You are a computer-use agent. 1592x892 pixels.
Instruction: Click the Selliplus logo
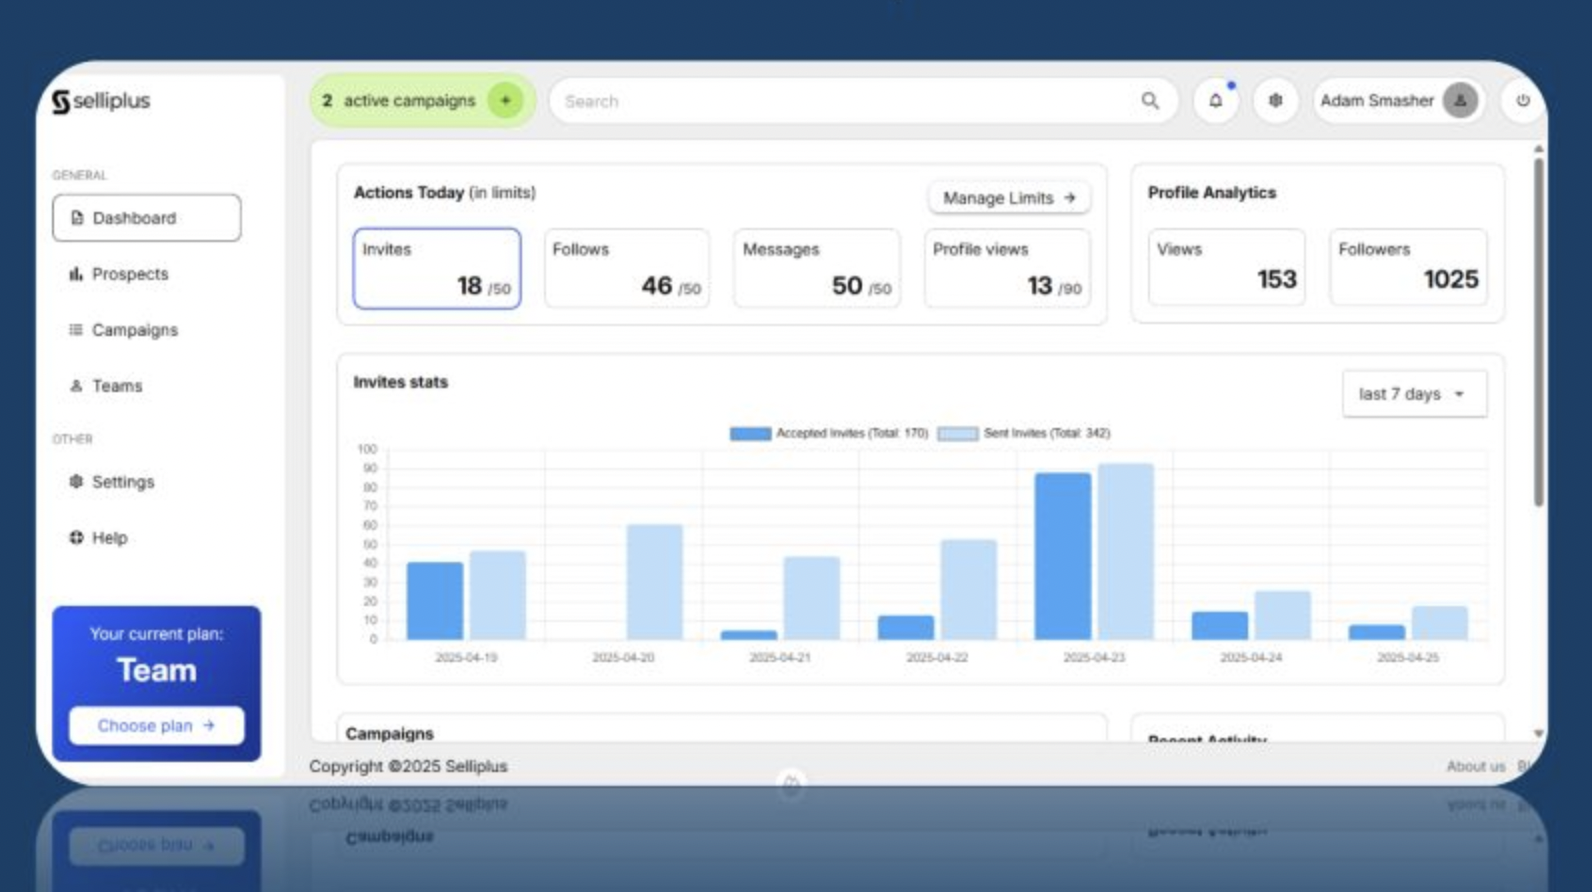point(101,101)
